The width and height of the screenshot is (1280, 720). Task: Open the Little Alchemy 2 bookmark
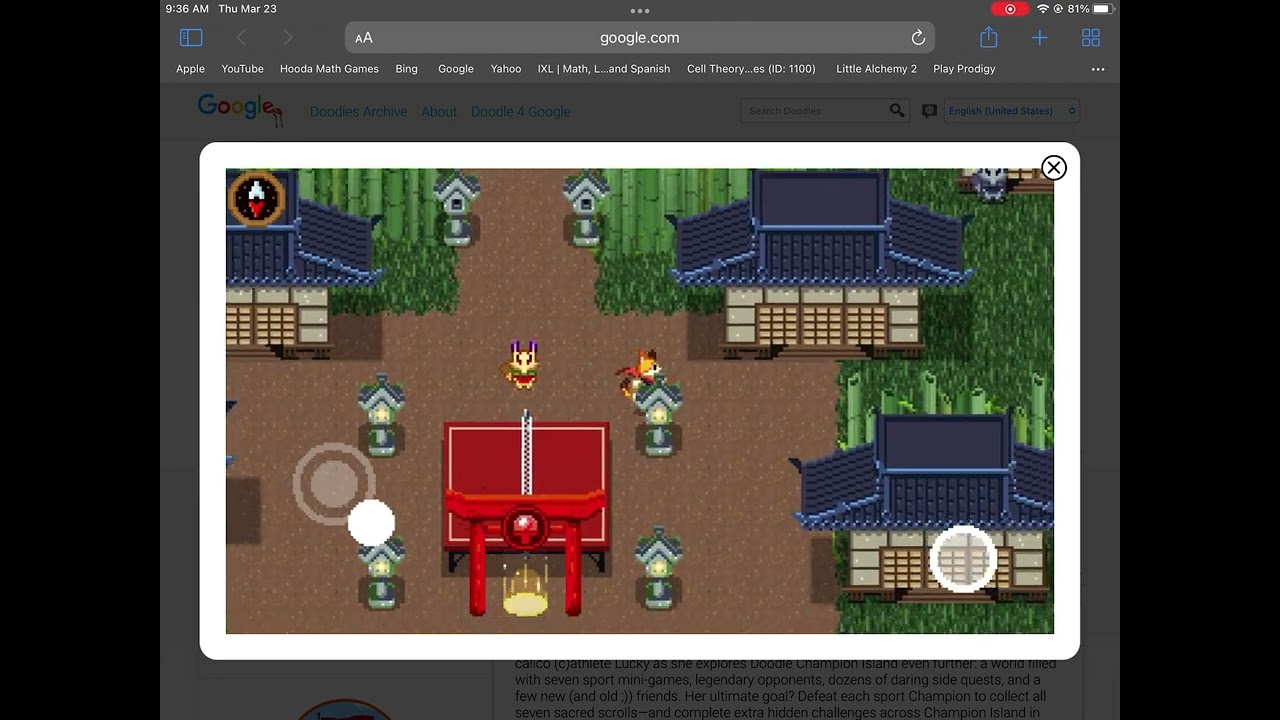[876, 69]
